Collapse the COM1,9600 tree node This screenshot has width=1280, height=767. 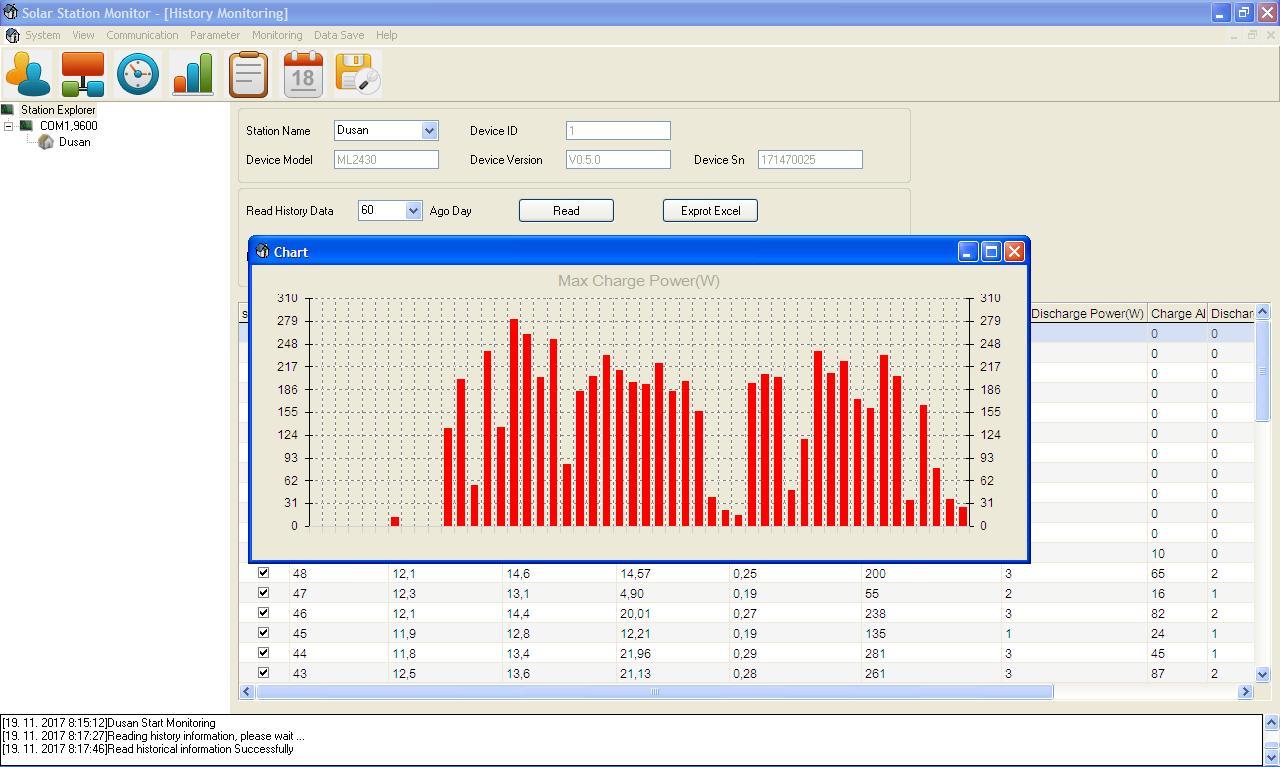(9, 126)
